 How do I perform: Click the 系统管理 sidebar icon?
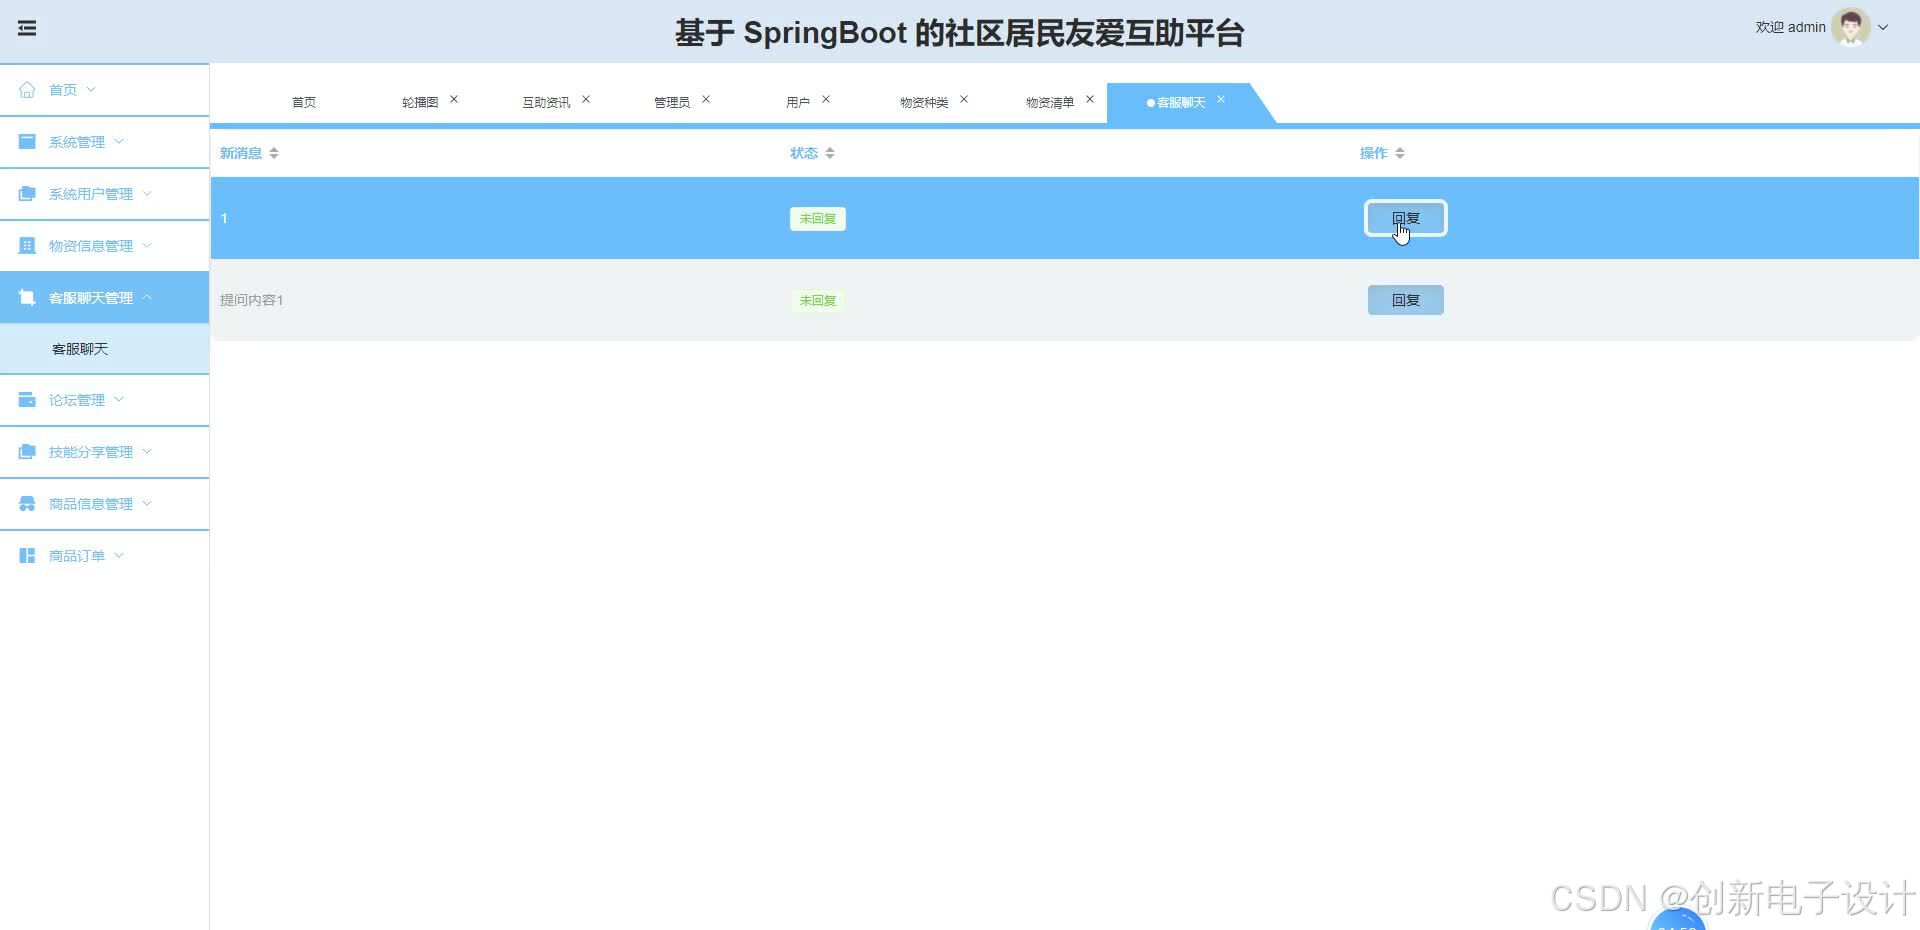tap(27, 141)
